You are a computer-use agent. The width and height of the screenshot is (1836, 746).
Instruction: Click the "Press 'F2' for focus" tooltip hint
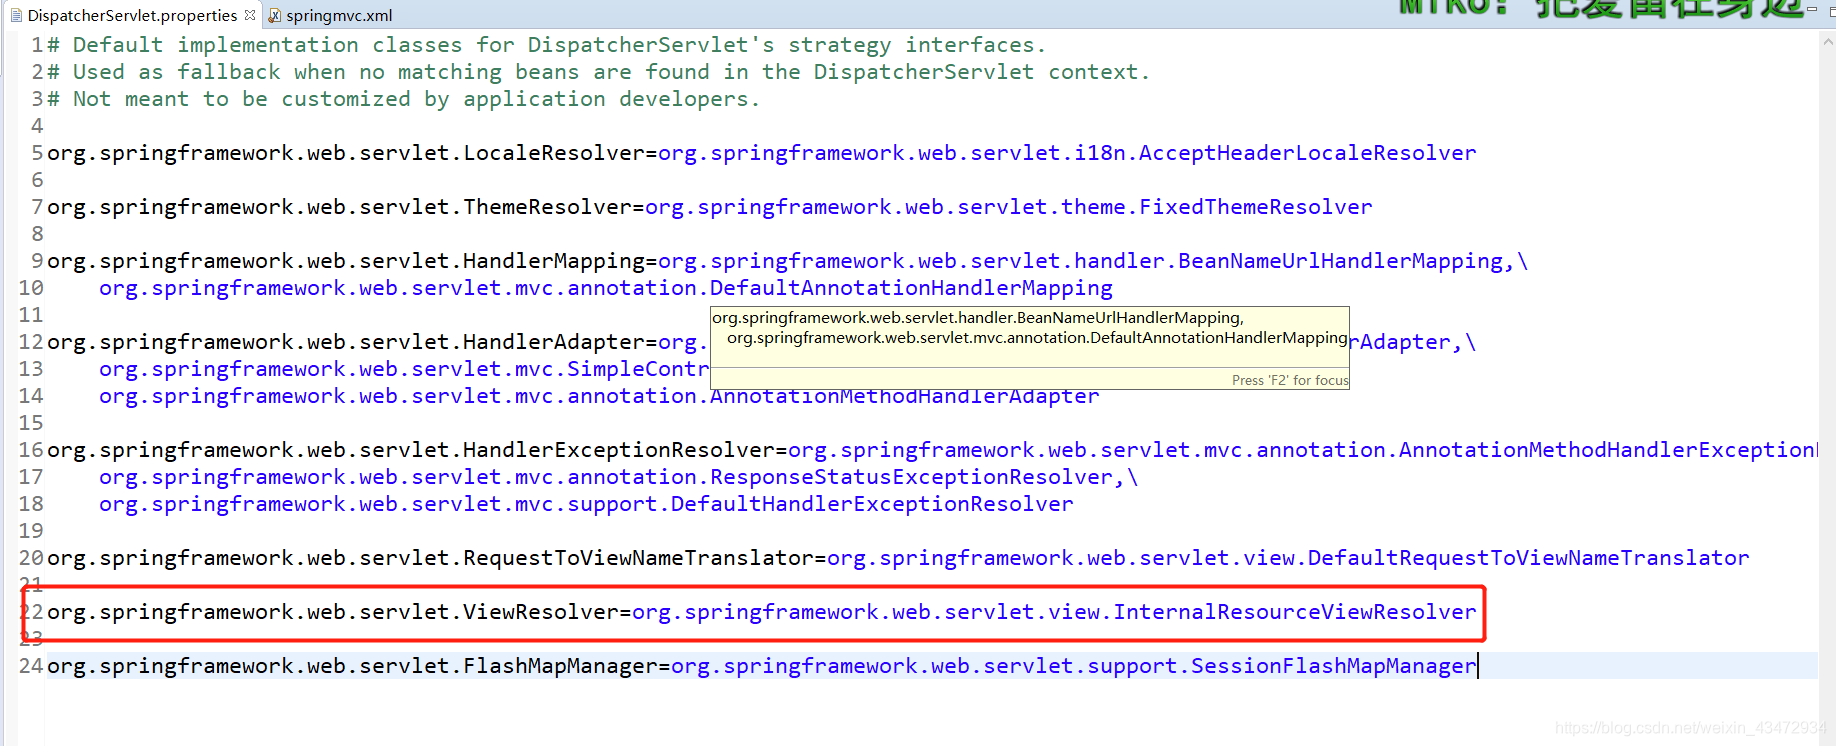1290,380
